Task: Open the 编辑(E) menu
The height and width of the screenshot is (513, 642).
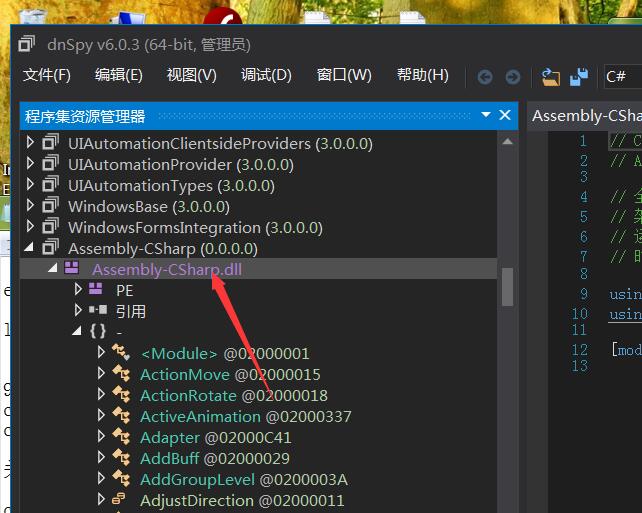Action: click(119, 75)
